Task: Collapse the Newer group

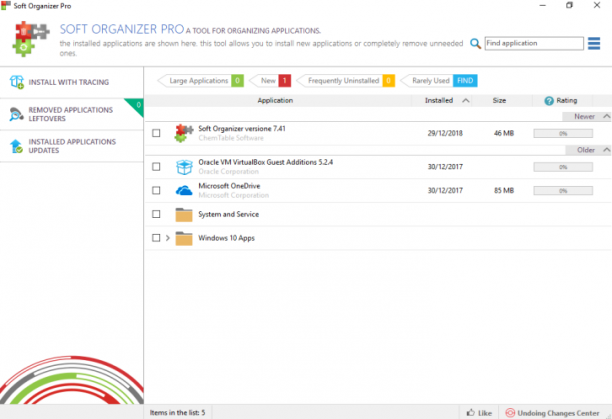Action: pos(607,116)
